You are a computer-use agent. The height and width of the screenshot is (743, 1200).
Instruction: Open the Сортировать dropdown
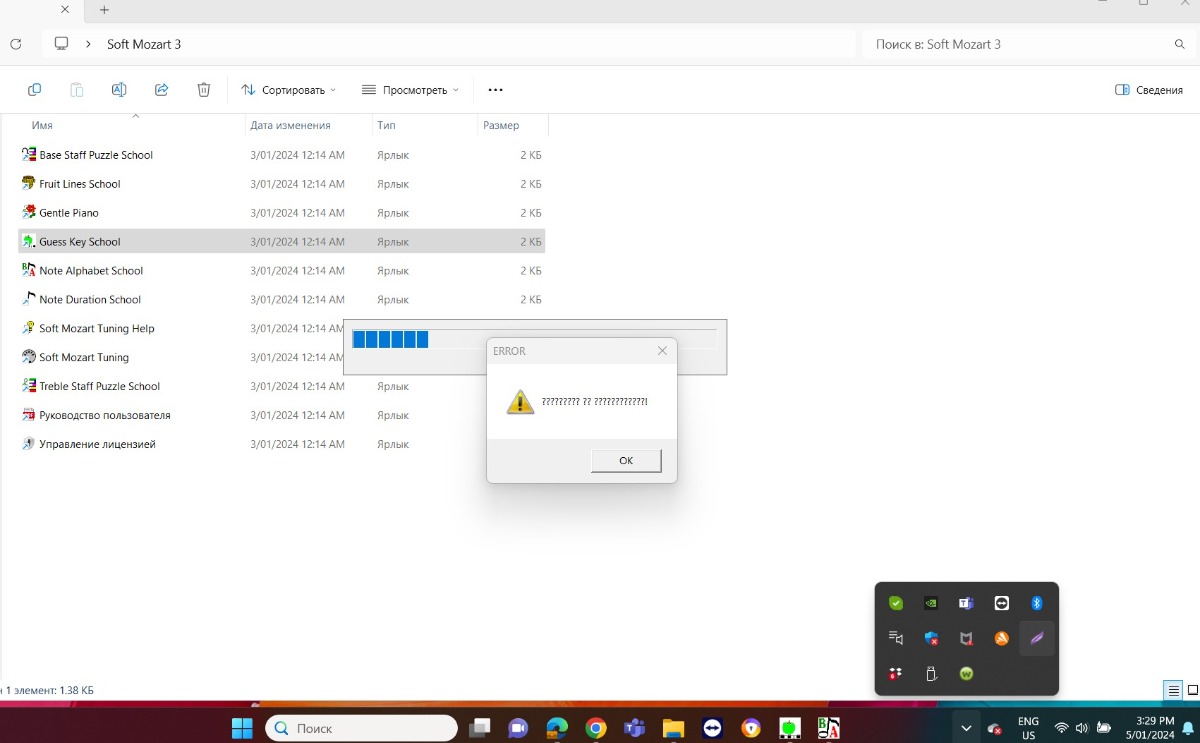pyautogui.click(x=288, y=90)
